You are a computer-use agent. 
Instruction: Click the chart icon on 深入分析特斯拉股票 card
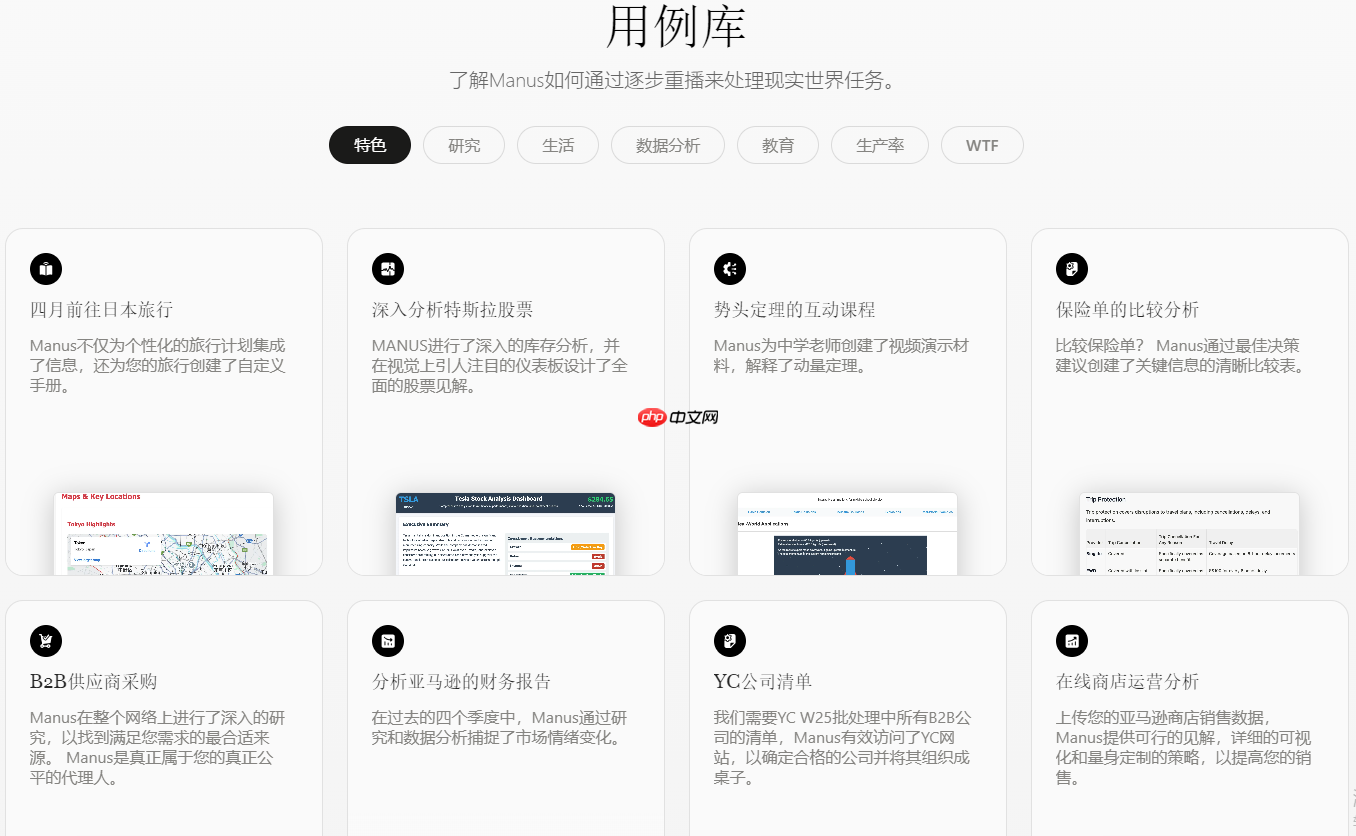[x=388, y=269]
